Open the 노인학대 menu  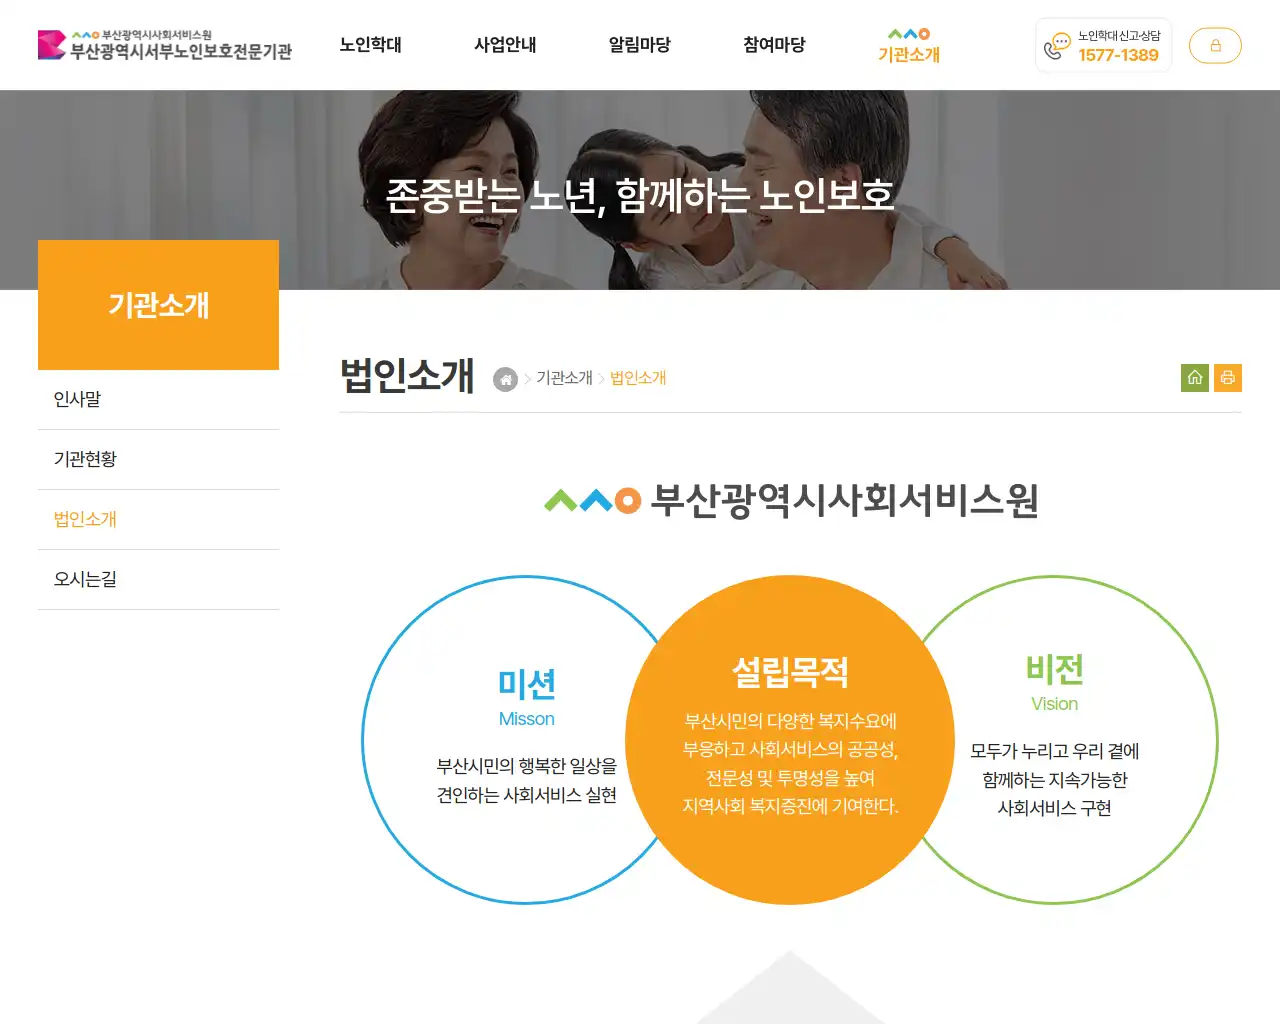click(371, 45)
